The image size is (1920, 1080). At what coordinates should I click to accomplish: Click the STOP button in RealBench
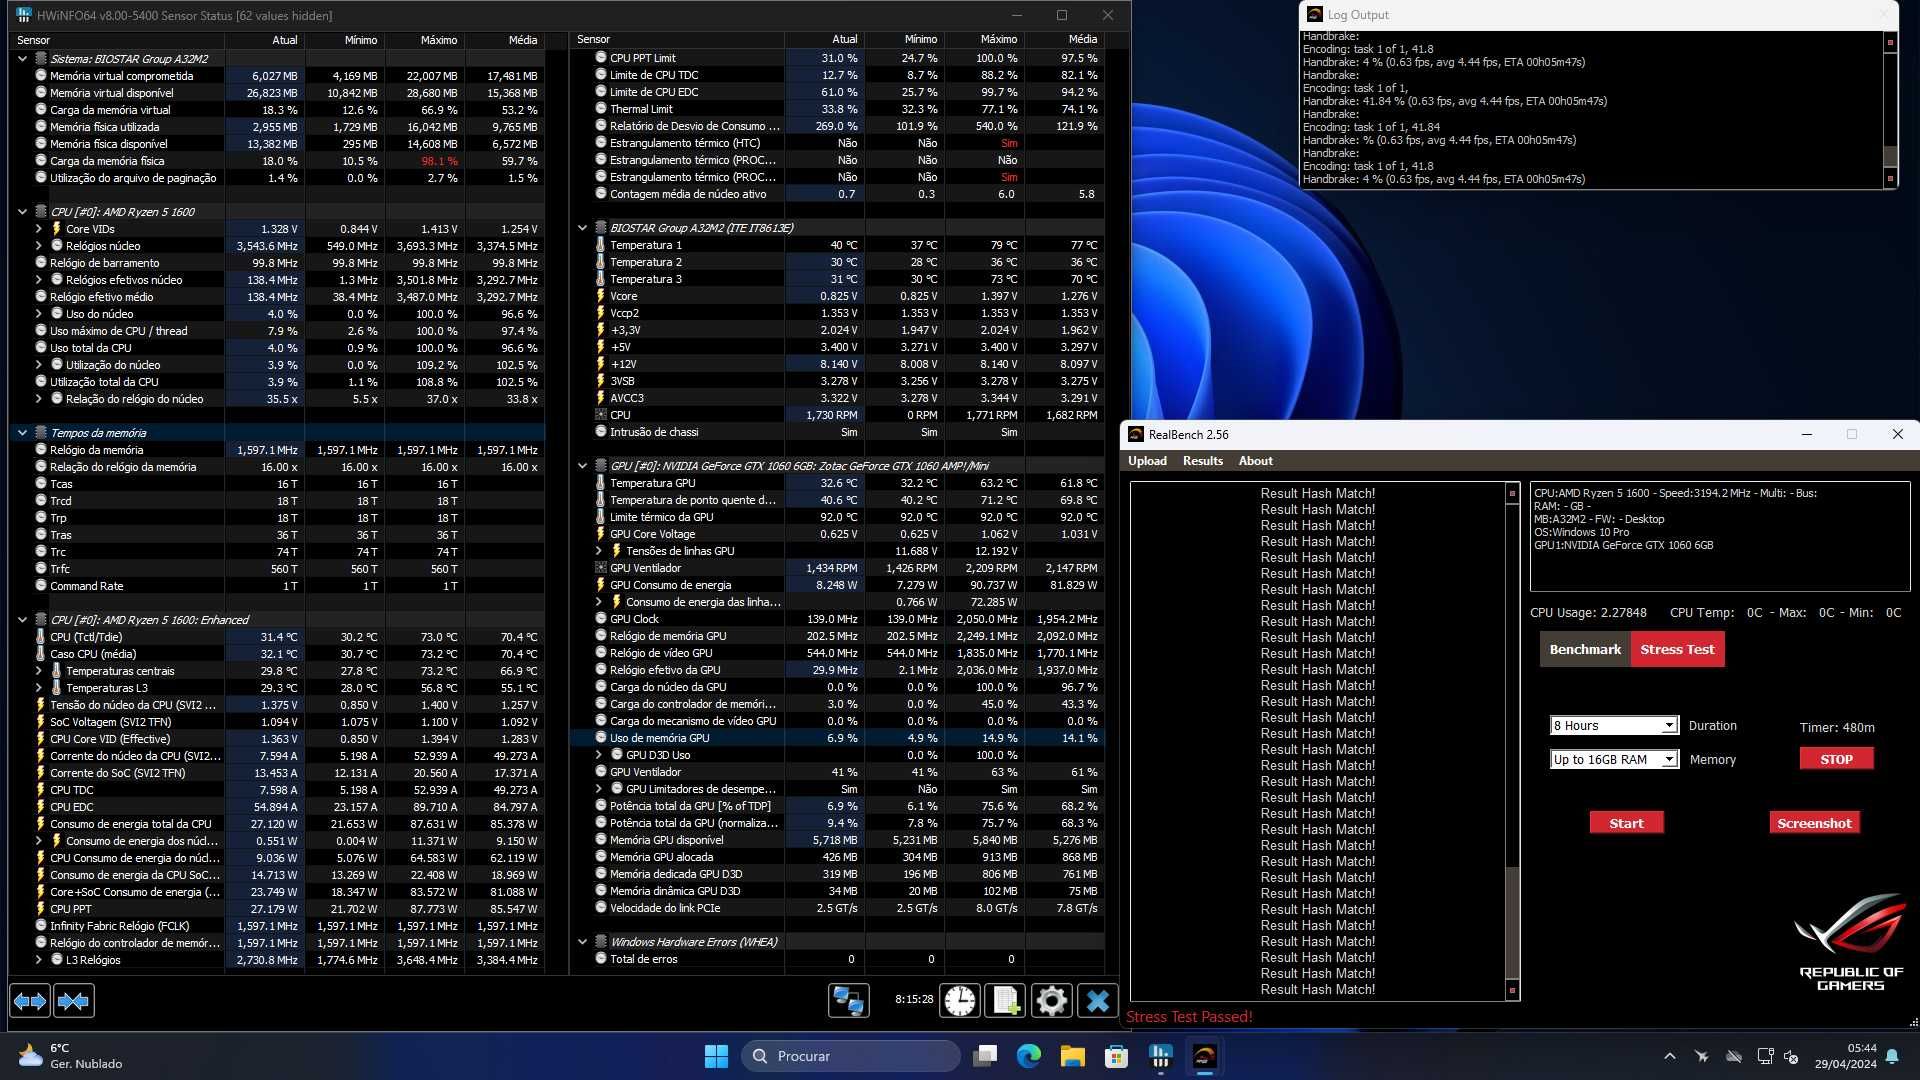(x=1836, y=759)
